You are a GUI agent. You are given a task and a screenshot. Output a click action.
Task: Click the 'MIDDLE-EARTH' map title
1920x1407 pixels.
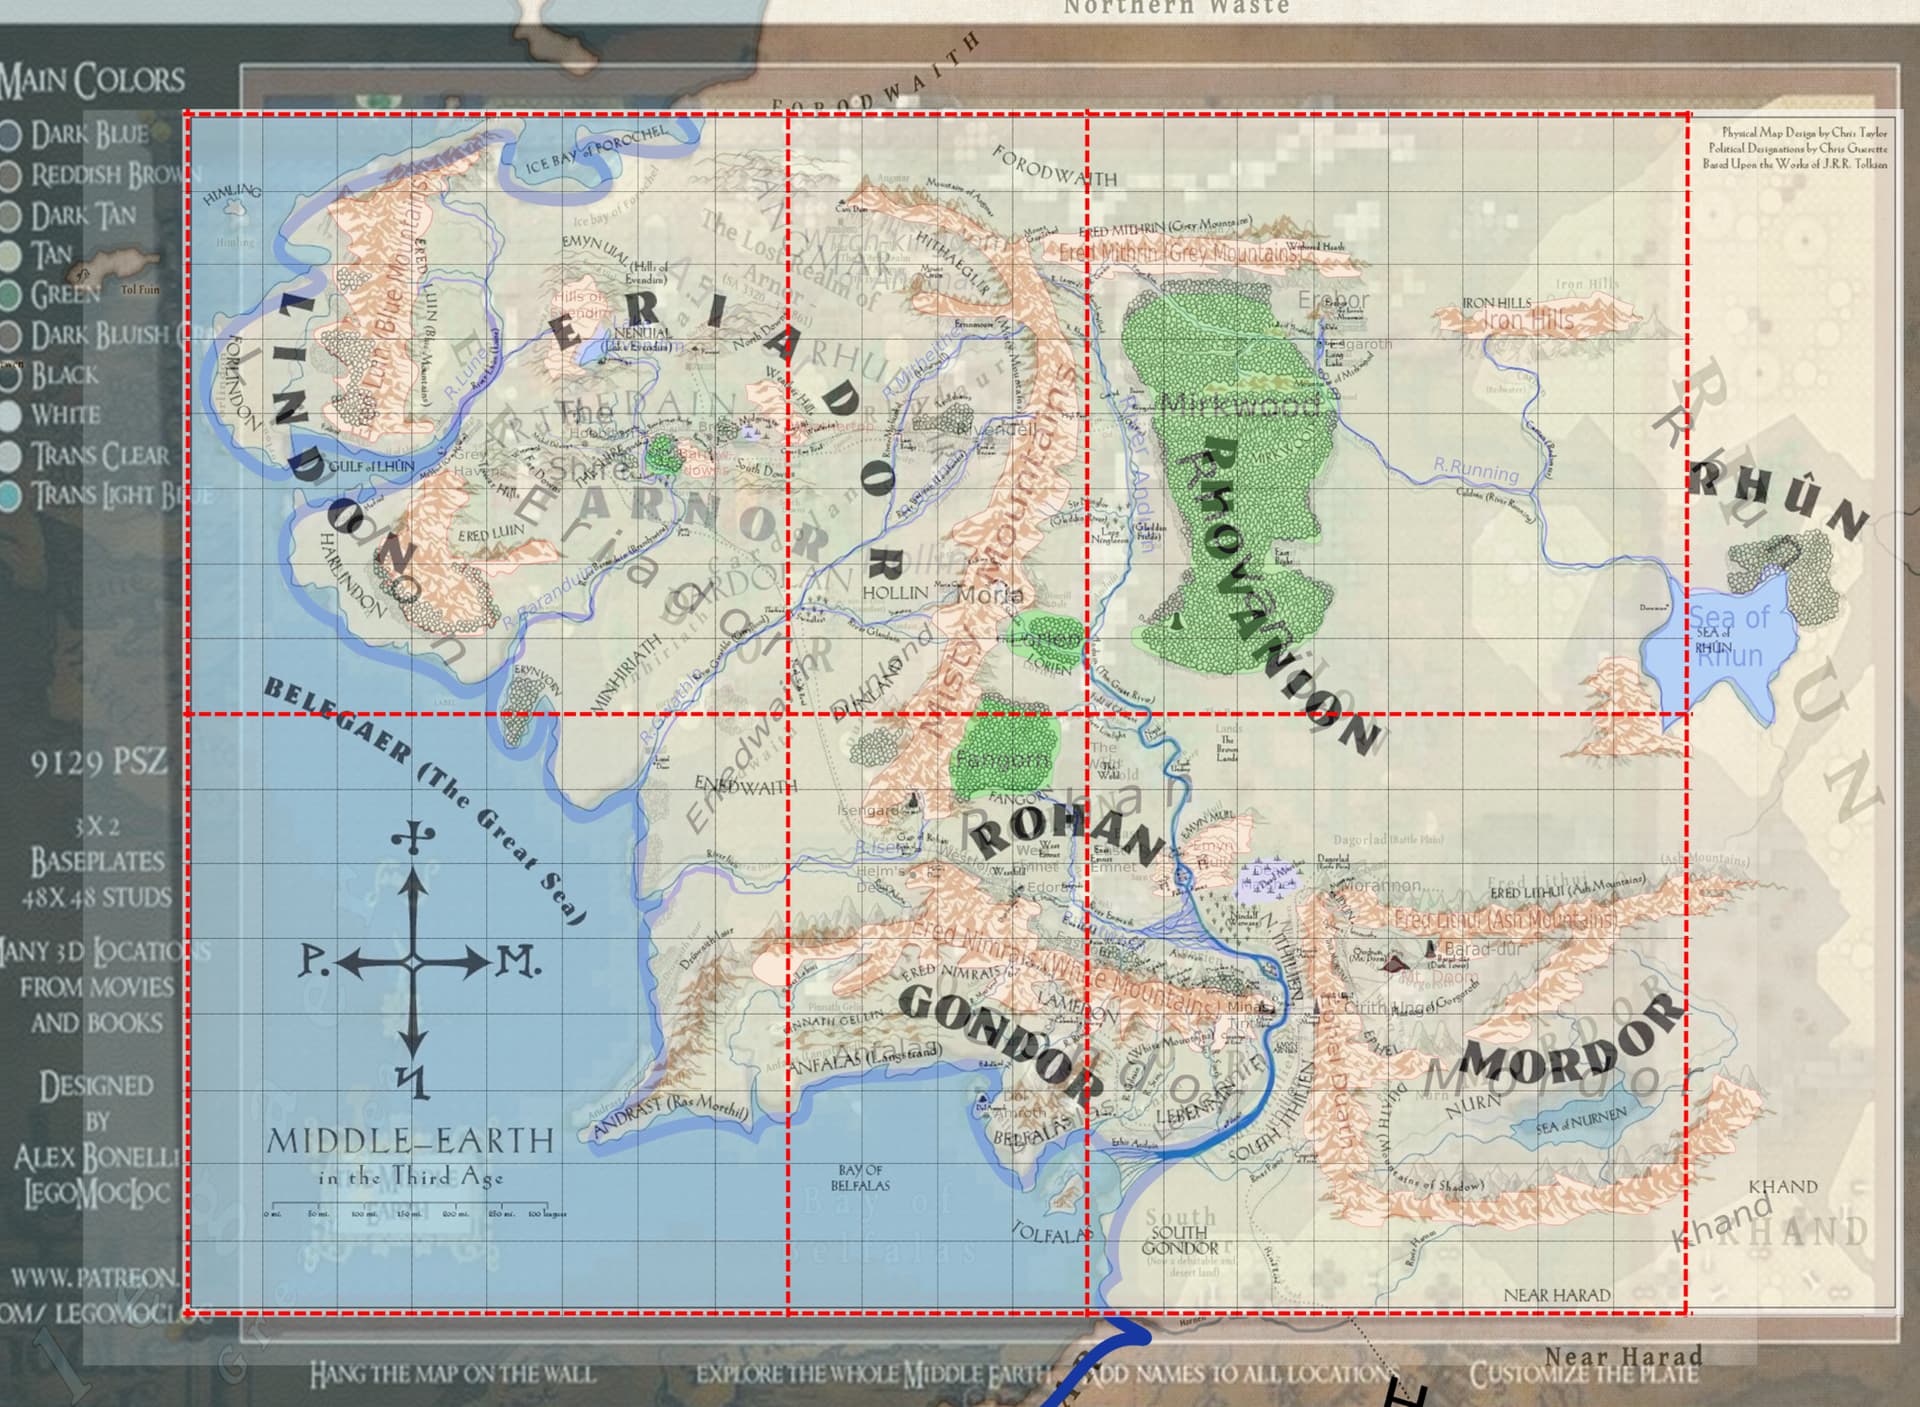point(410,1141)
